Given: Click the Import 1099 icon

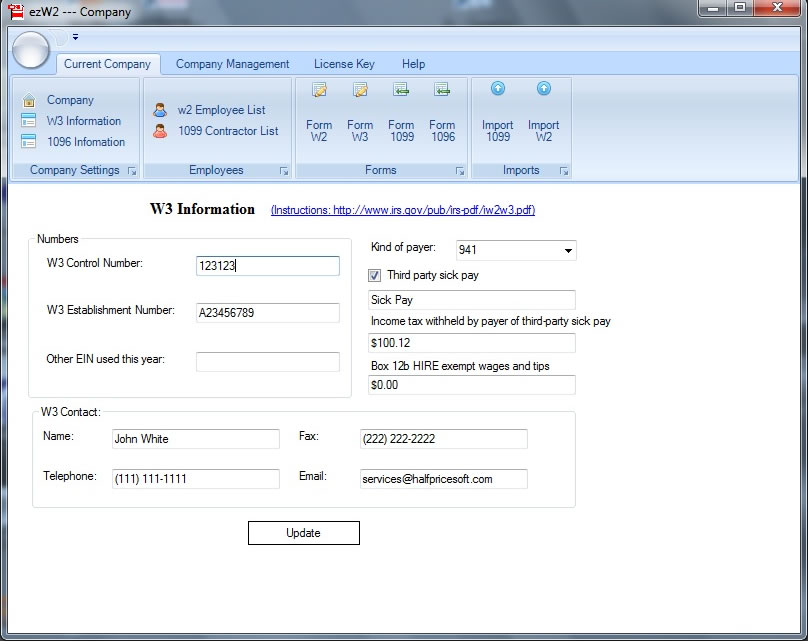Looking at the screenshot, I should (498, 89).
